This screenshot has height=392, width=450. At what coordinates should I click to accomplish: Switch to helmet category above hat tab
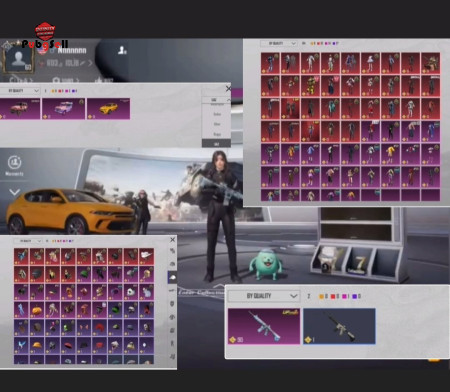(x=172, y=264)
